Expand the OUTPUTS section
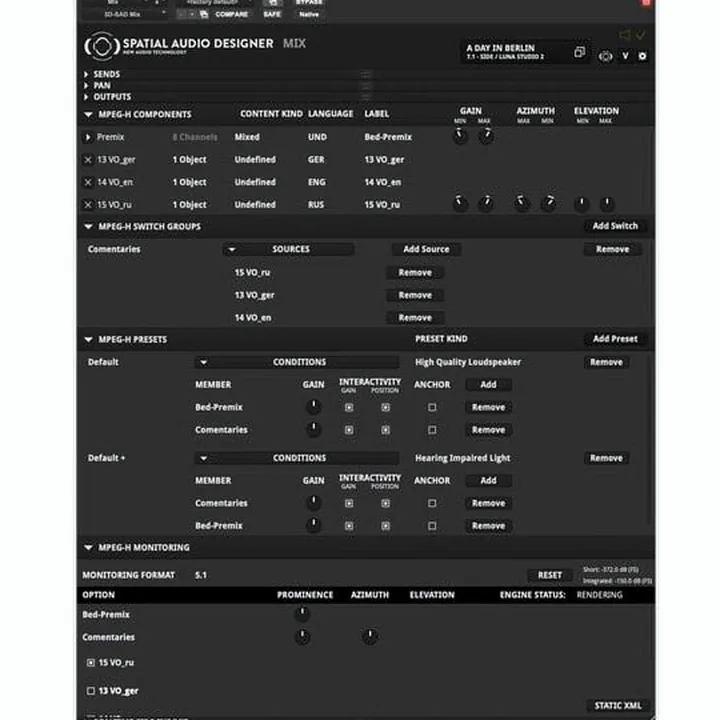Viewport: 720px width, 720px height. point(86,97)
